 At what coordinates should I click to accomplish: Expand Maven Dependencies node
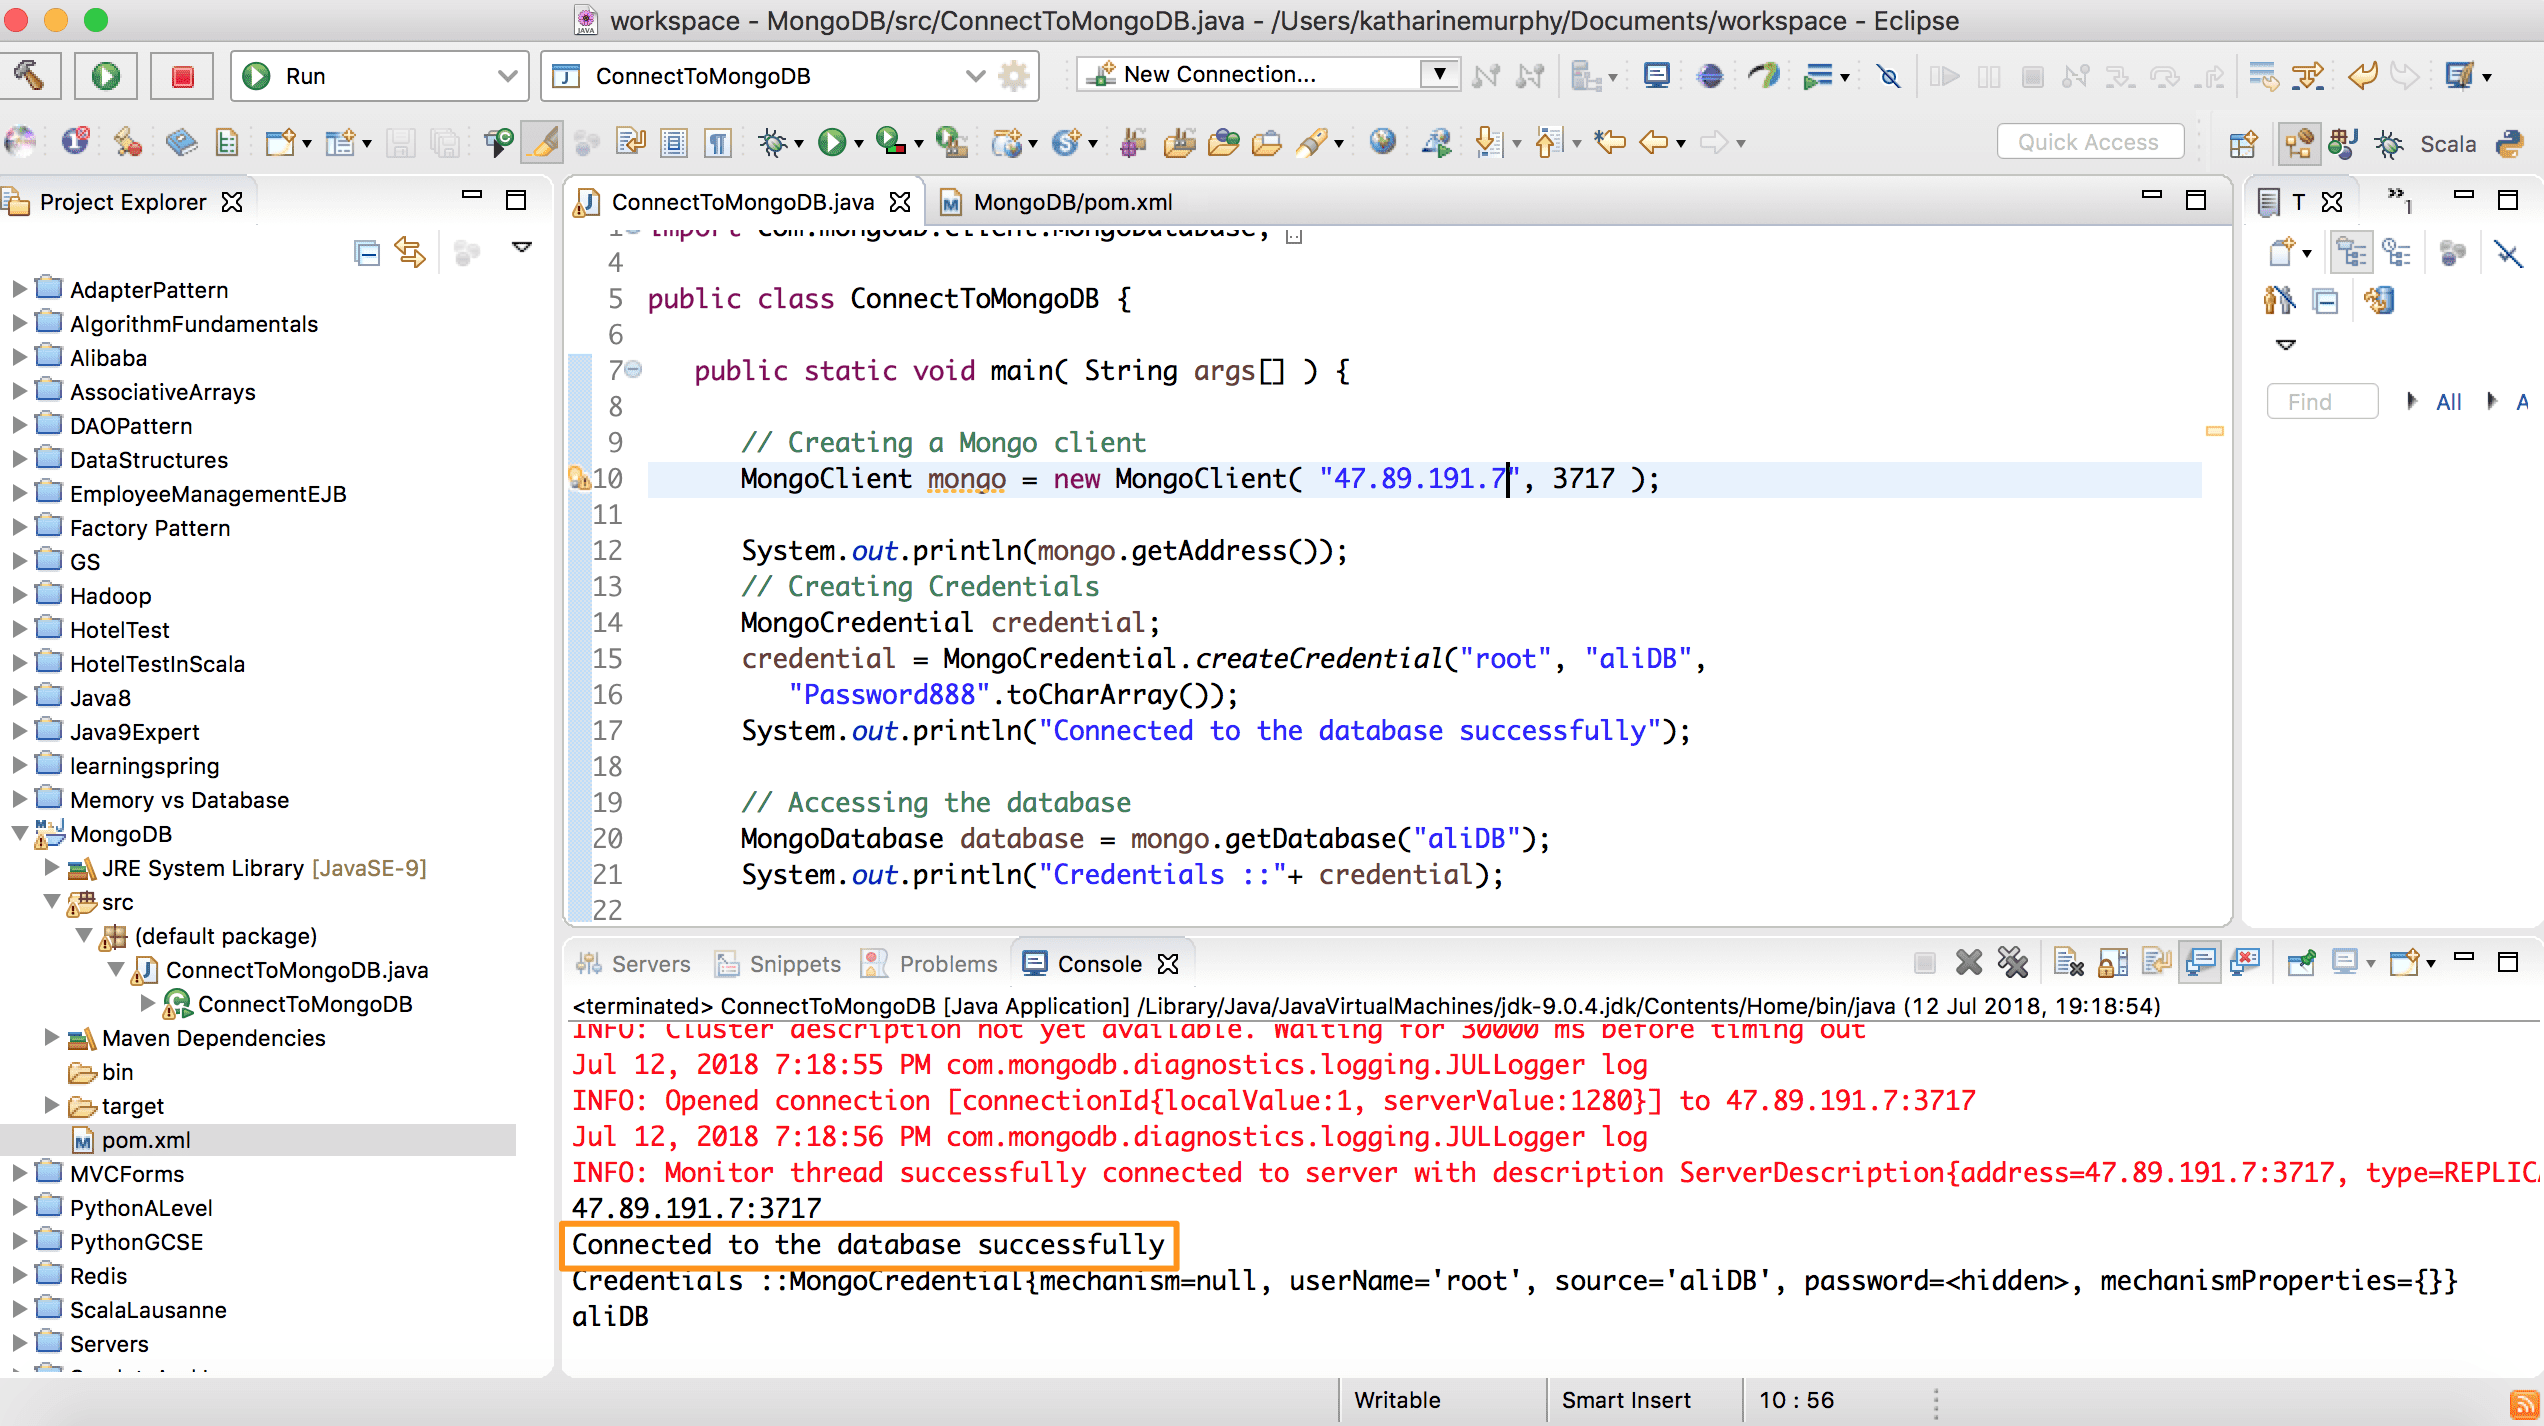52,1038
